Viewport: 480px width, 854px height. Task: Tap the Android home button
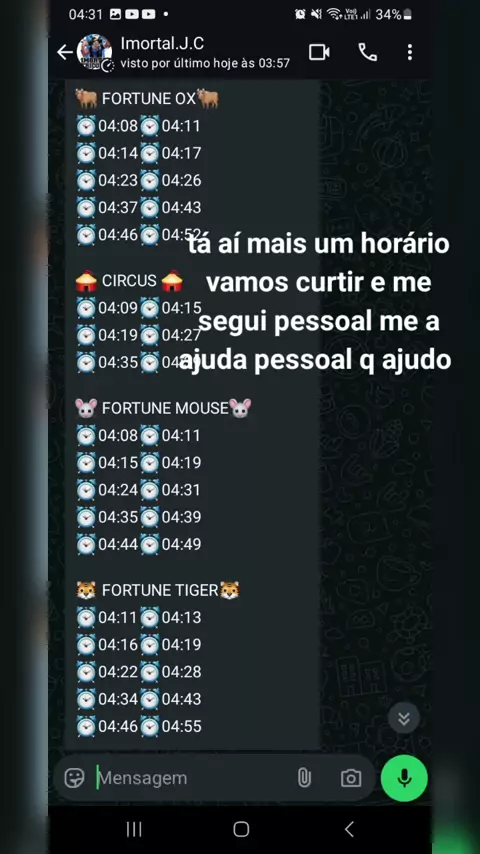point(241,829)
